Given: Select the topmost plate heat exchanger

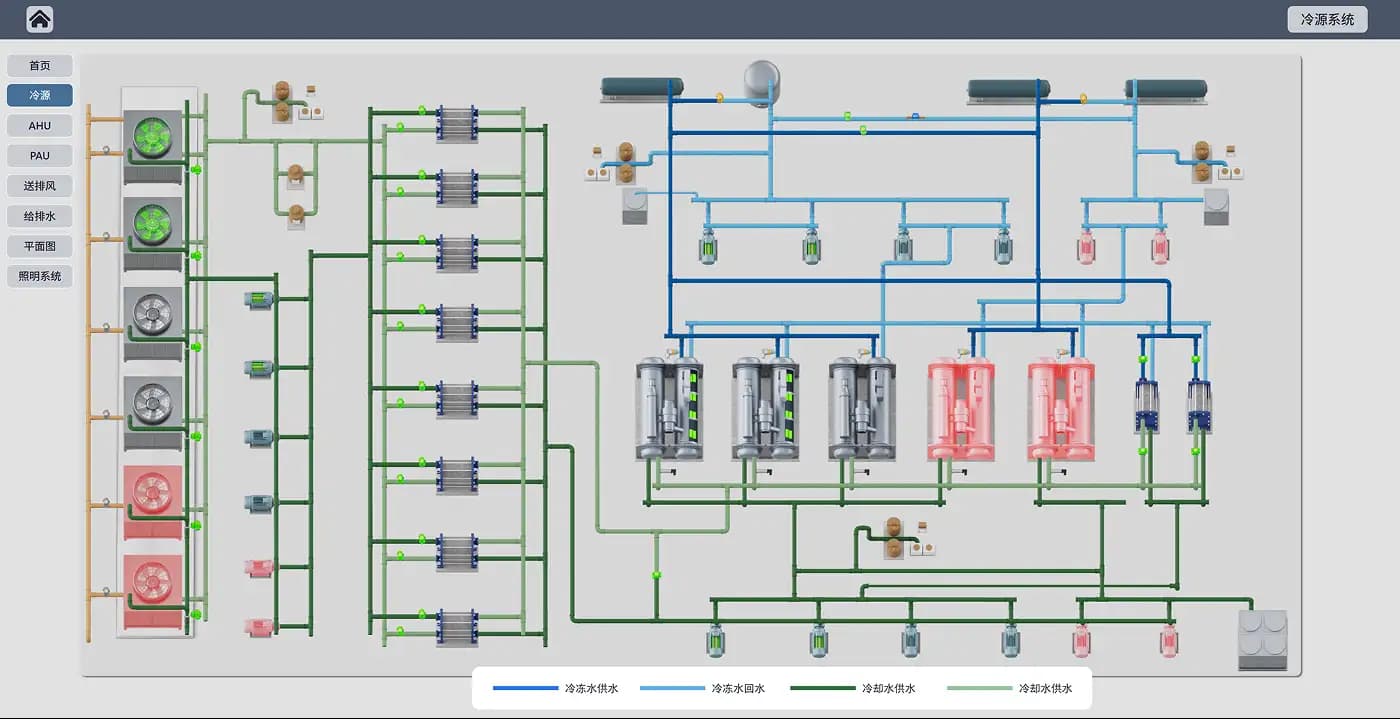Looking at the screenshot, I should (457, 125).
